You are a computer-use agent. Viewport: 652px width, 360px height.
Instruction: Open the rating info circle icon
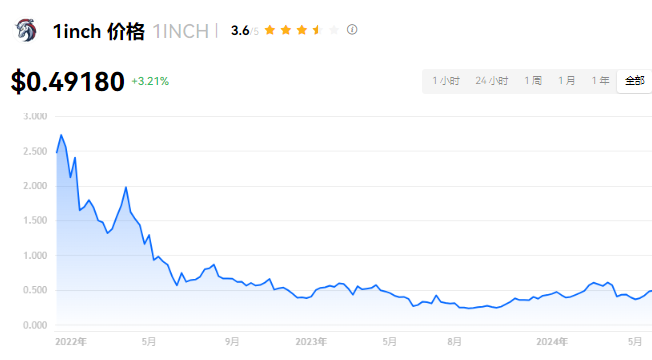352,30
